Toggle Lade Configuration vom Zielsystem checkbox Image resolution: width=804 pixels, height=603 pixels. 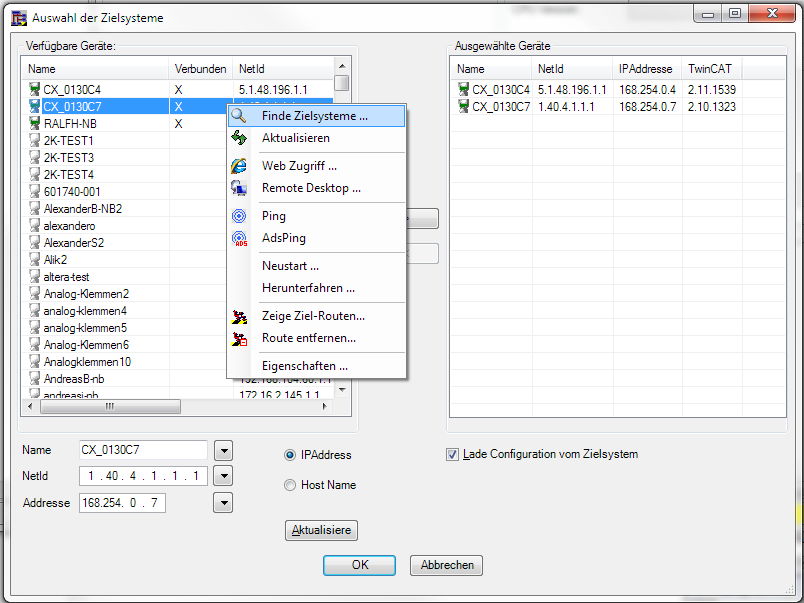click(x=452, y=454)
